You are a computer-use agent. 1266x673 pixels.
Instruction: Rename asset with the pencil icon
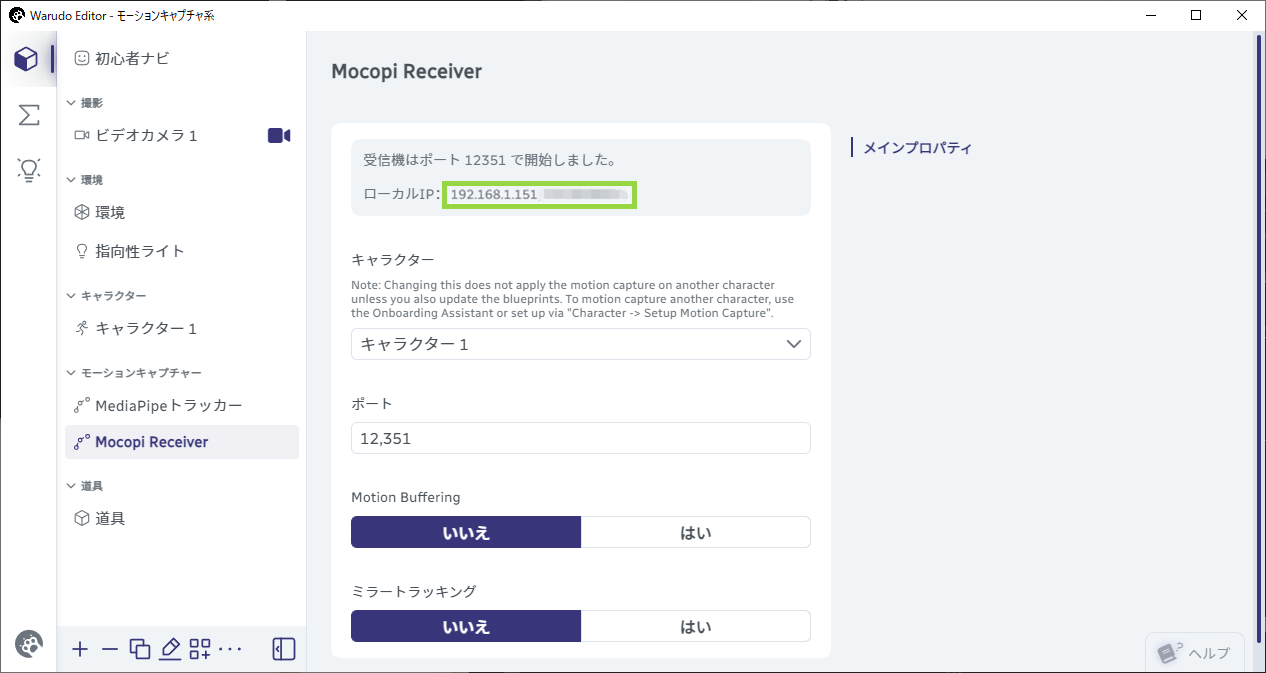[170, 649]
